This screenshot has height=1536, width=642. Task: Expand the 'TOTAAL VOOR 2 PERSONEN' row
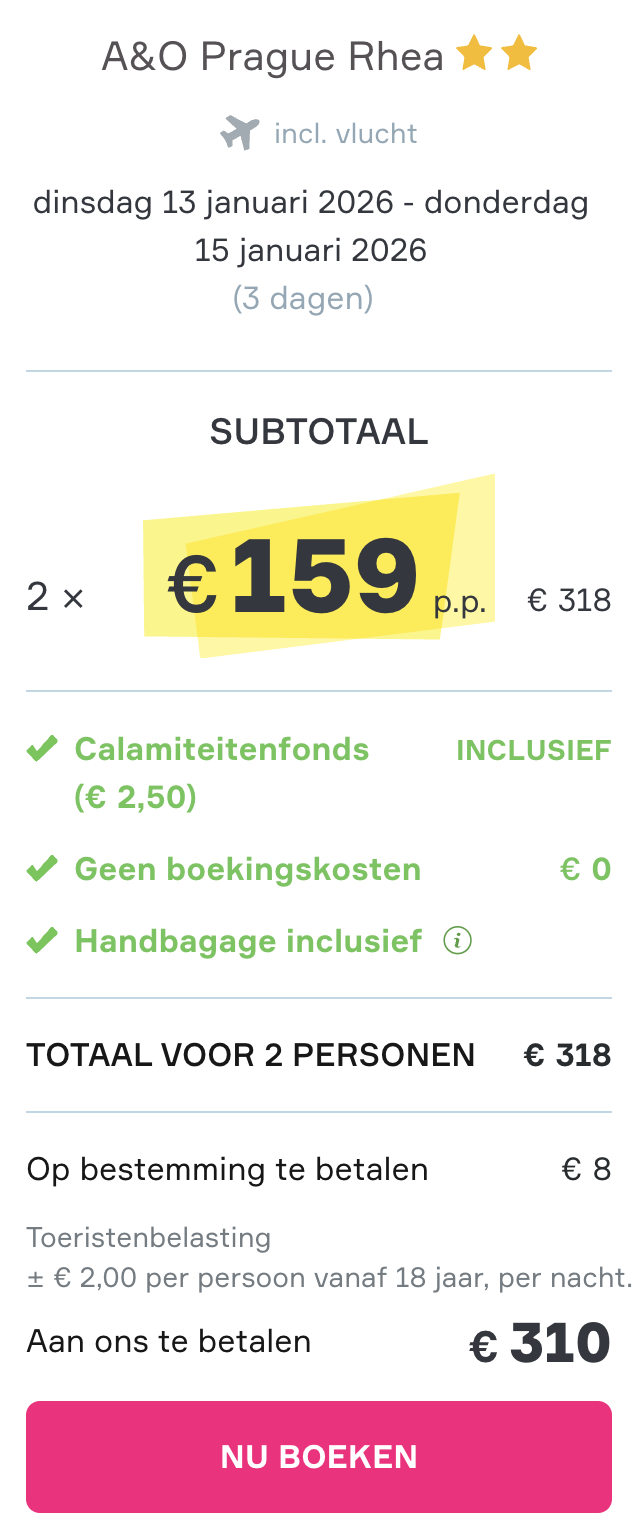pyautogui.click(x=251, y=1054)
